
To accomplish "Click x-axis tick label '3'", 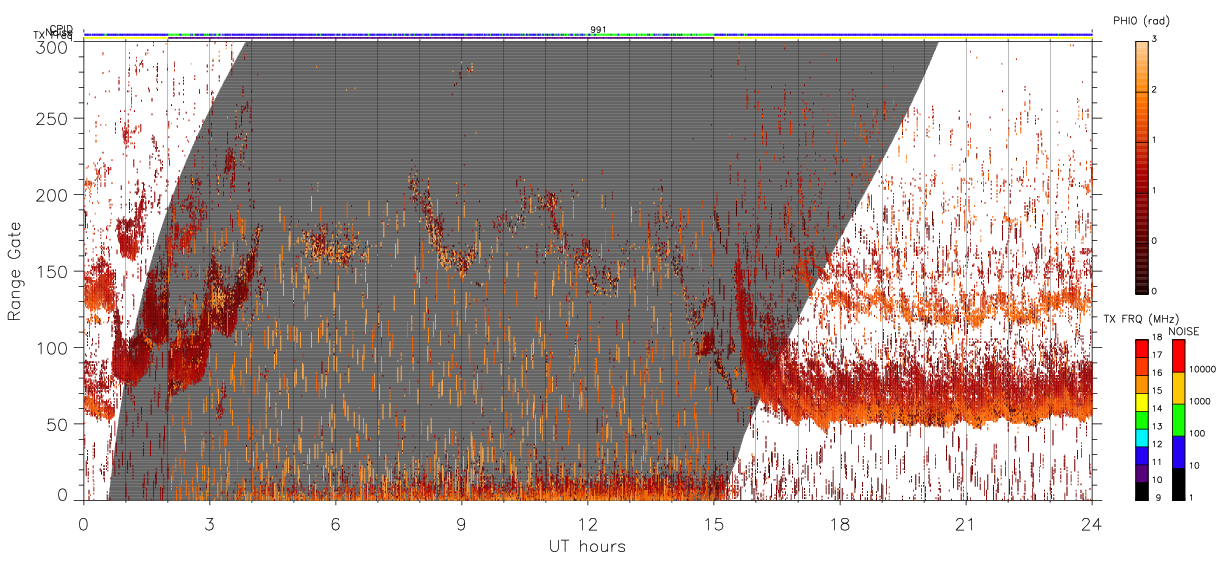I will (209, 523).
